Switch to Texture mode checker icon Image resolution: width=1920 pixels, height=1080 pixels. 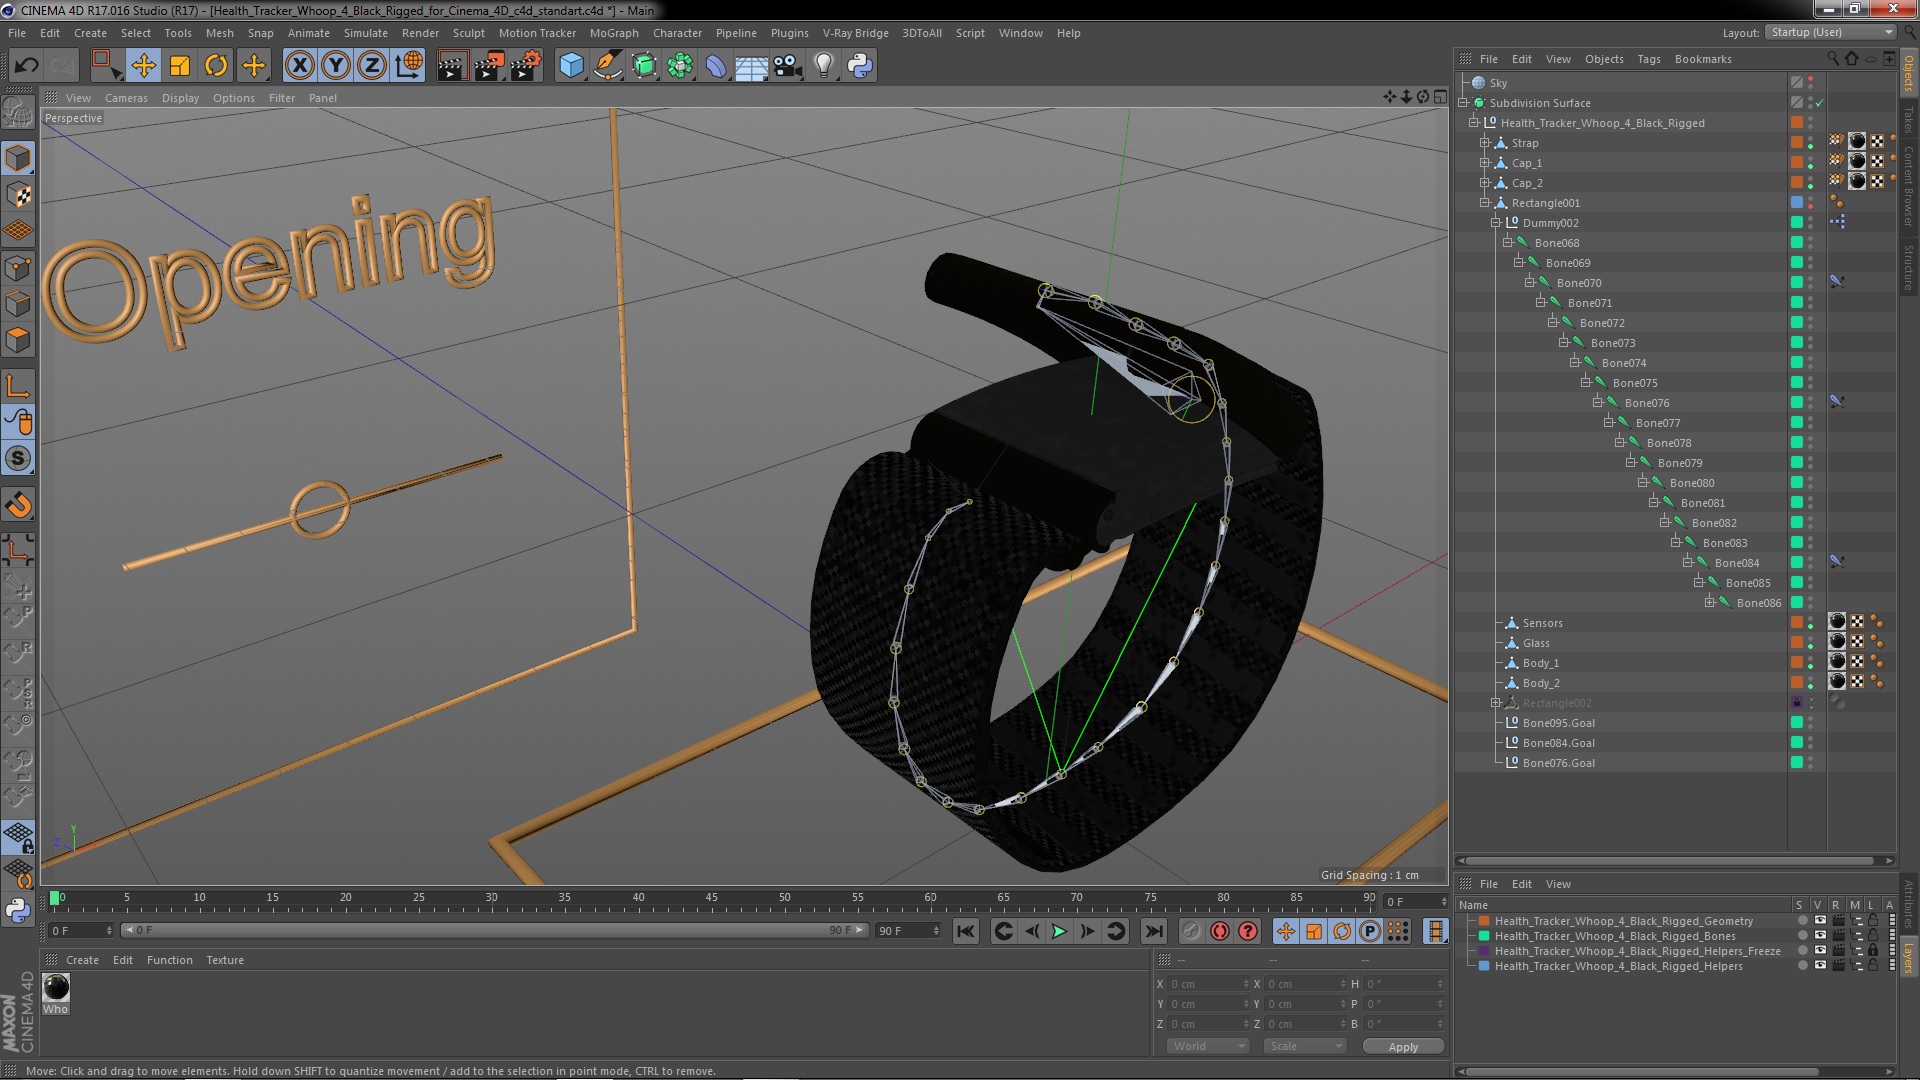tap(18, 195)
